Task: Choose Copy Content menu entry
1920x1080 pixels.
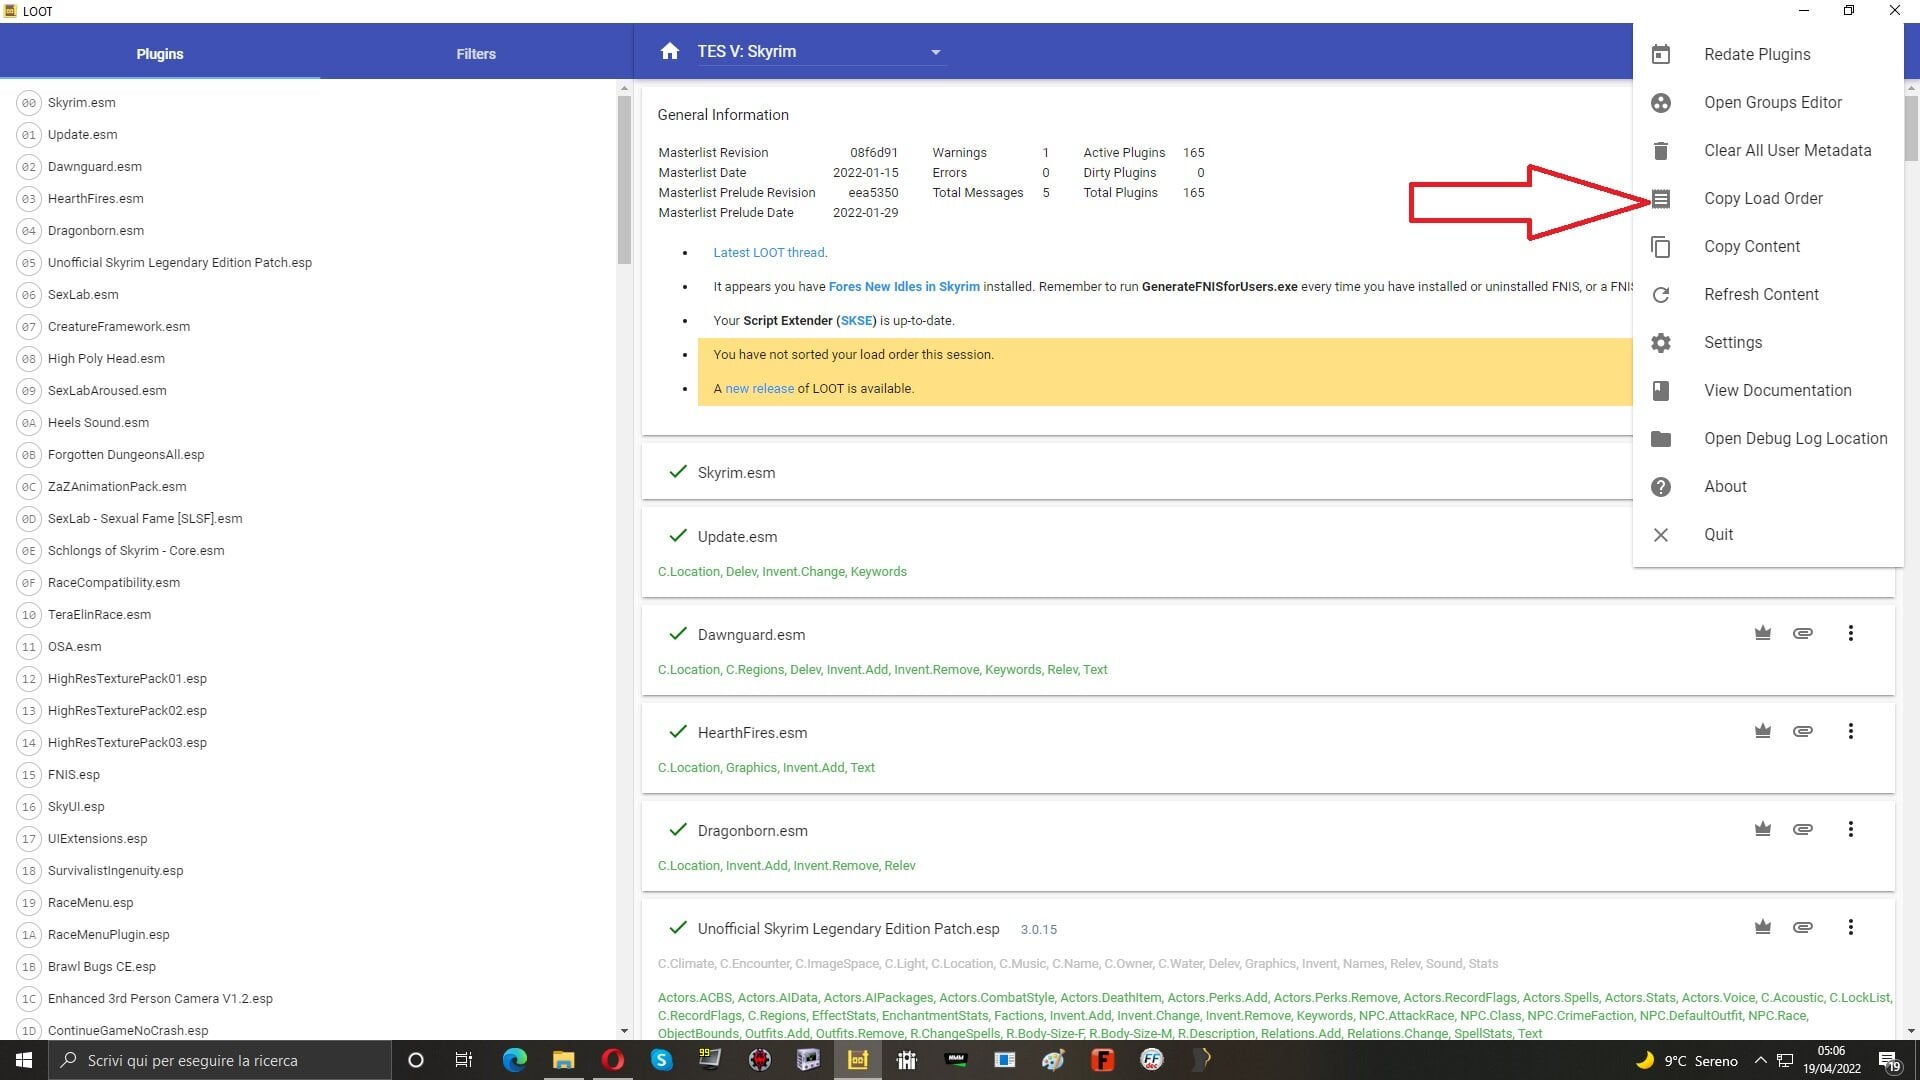Action: 1767,246
